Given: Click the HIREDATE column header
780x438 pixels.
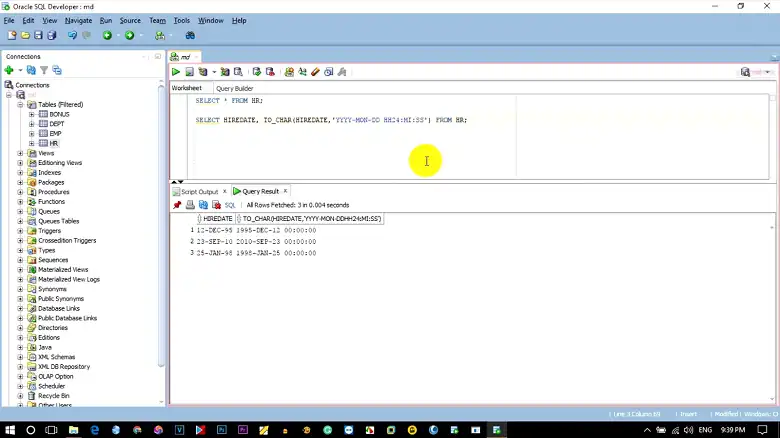Looking at the screenshot, I should (217, 219).
